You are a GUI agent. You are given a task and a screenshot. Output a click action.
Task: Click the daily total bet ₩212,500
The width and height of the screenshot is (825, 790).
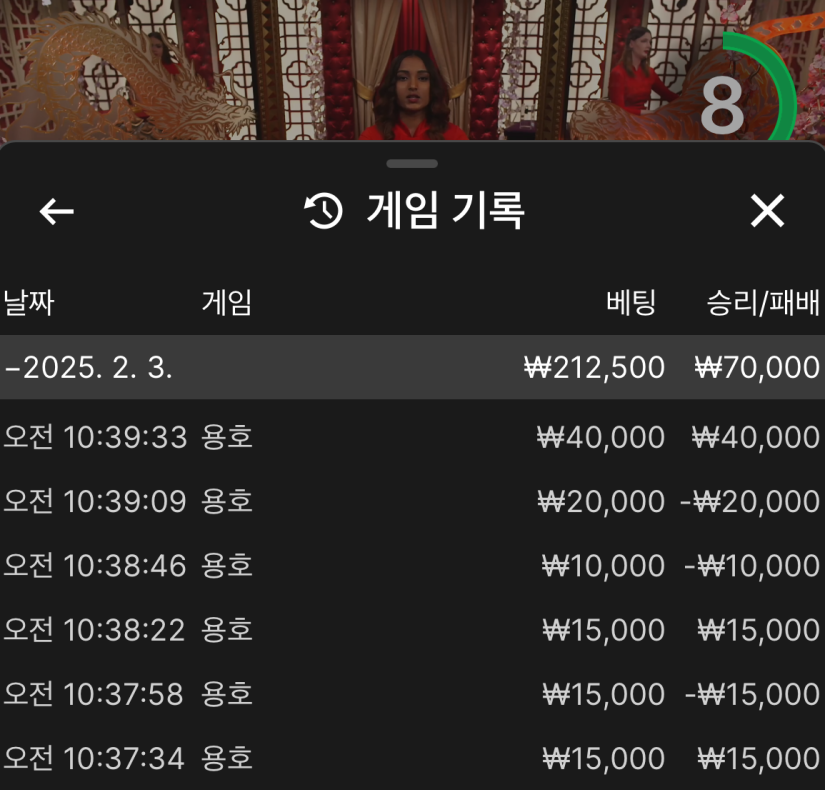click(x=594, y=367)
